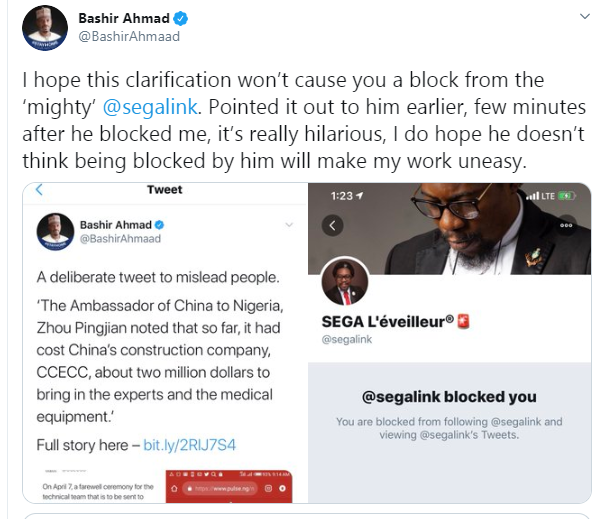This screenshot has height=519, width=604.
Task: Click the Bashir Ahmad display name at top
Action: click(124, 18)
